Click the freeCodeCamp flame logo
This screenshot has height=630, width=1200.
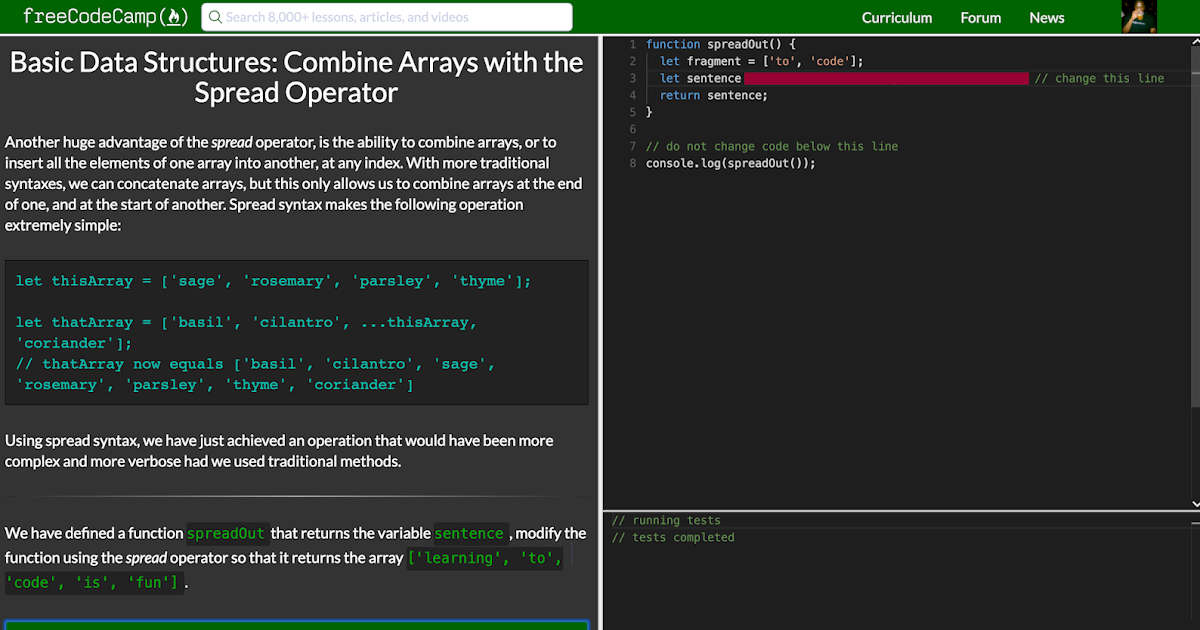(105, 17)
